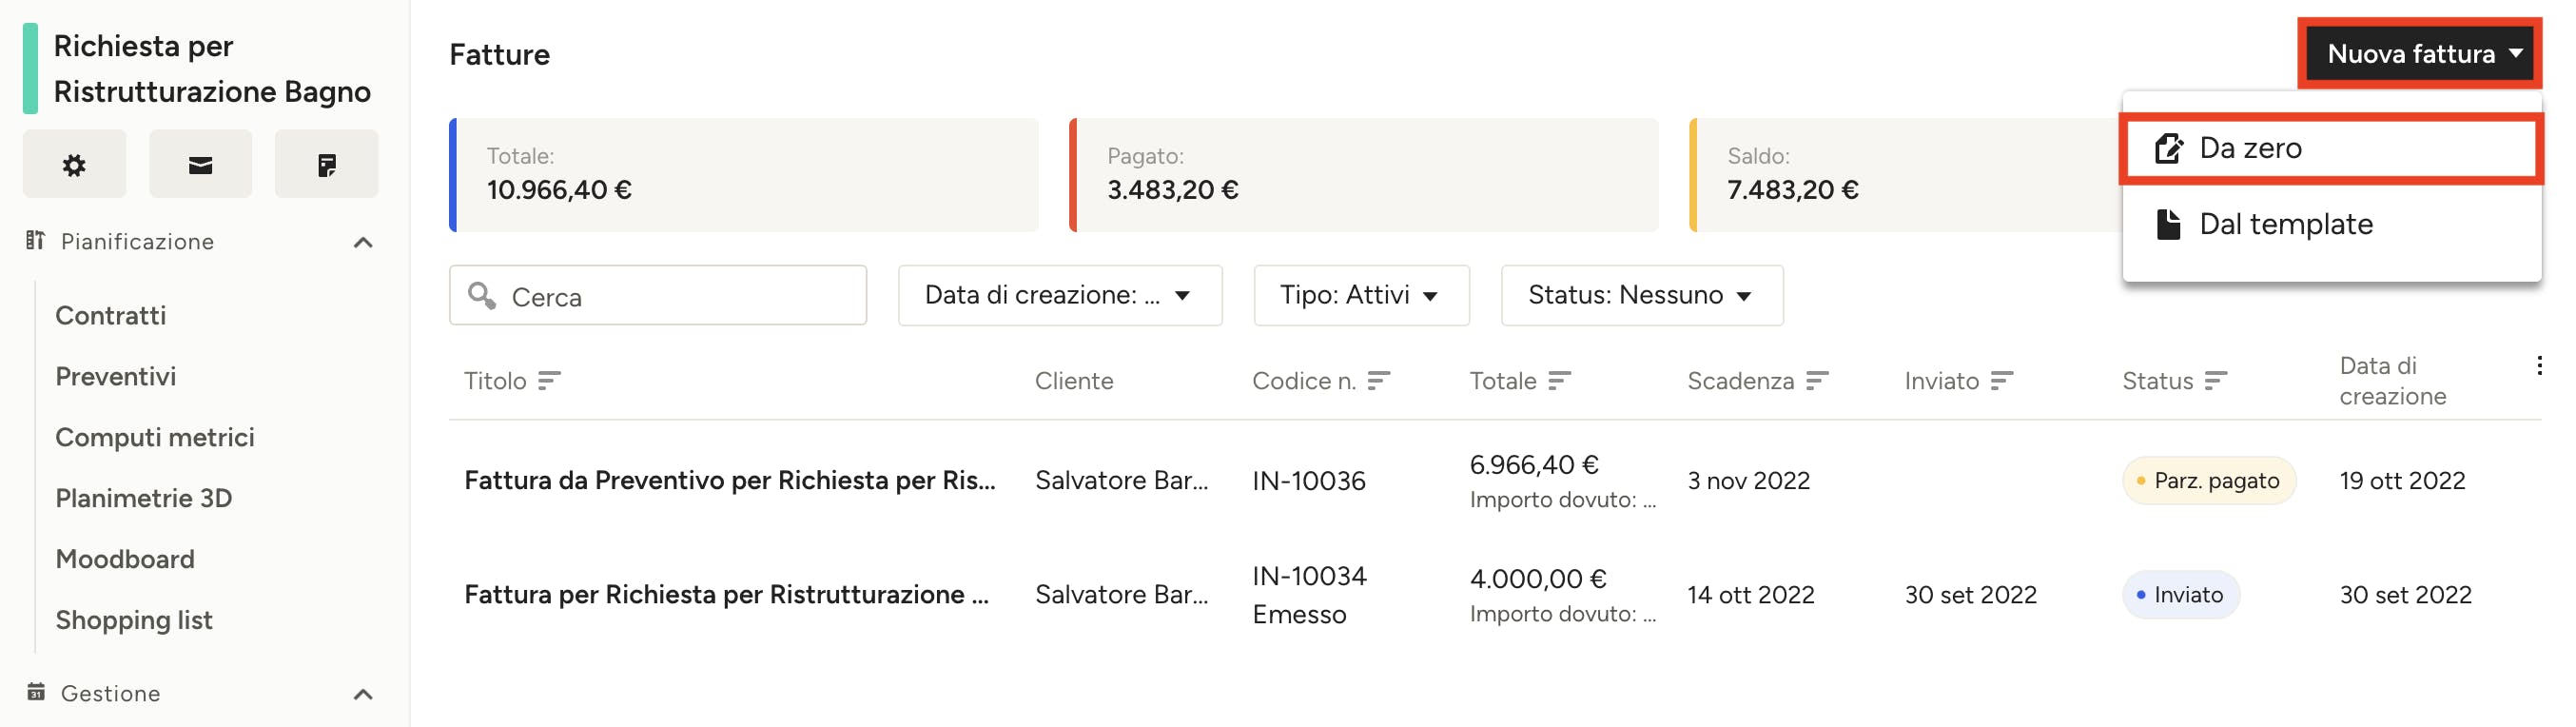Image resolution: width=2576 pixels, height=727 pixels.
Task: Collapse the Gestione section chevron
Action: point(363,694)
